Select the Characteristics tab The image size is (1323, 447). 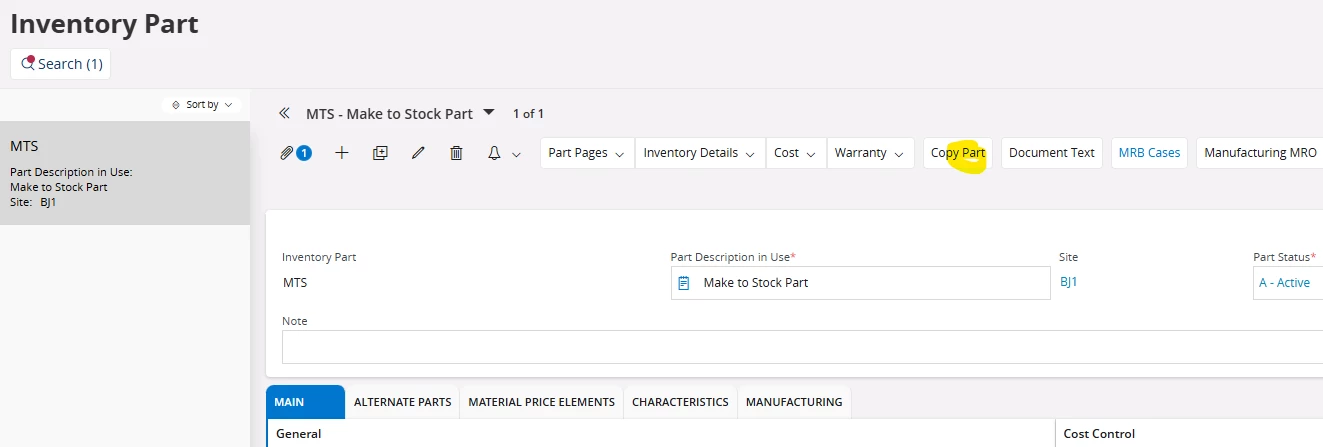[680, 402]
